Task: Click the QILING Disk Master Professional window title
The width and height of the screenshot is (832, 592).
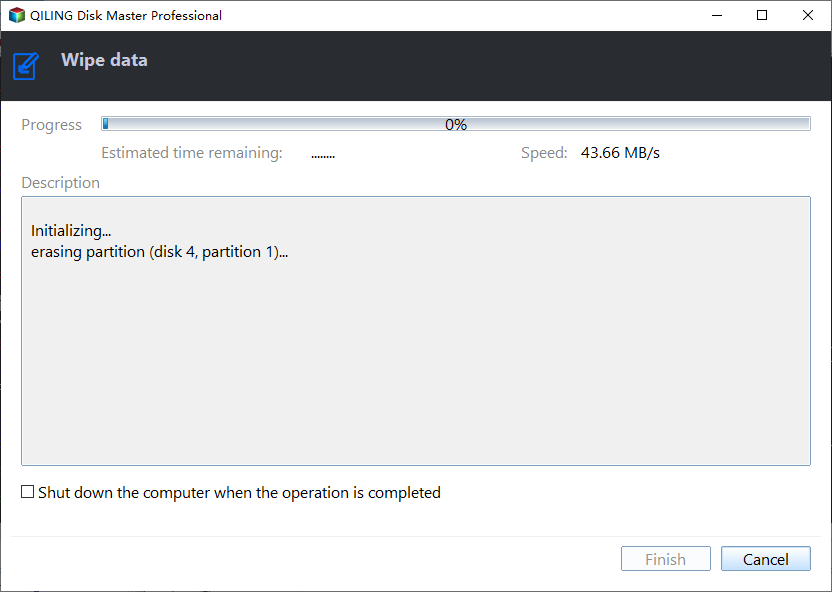Action: 126,15
